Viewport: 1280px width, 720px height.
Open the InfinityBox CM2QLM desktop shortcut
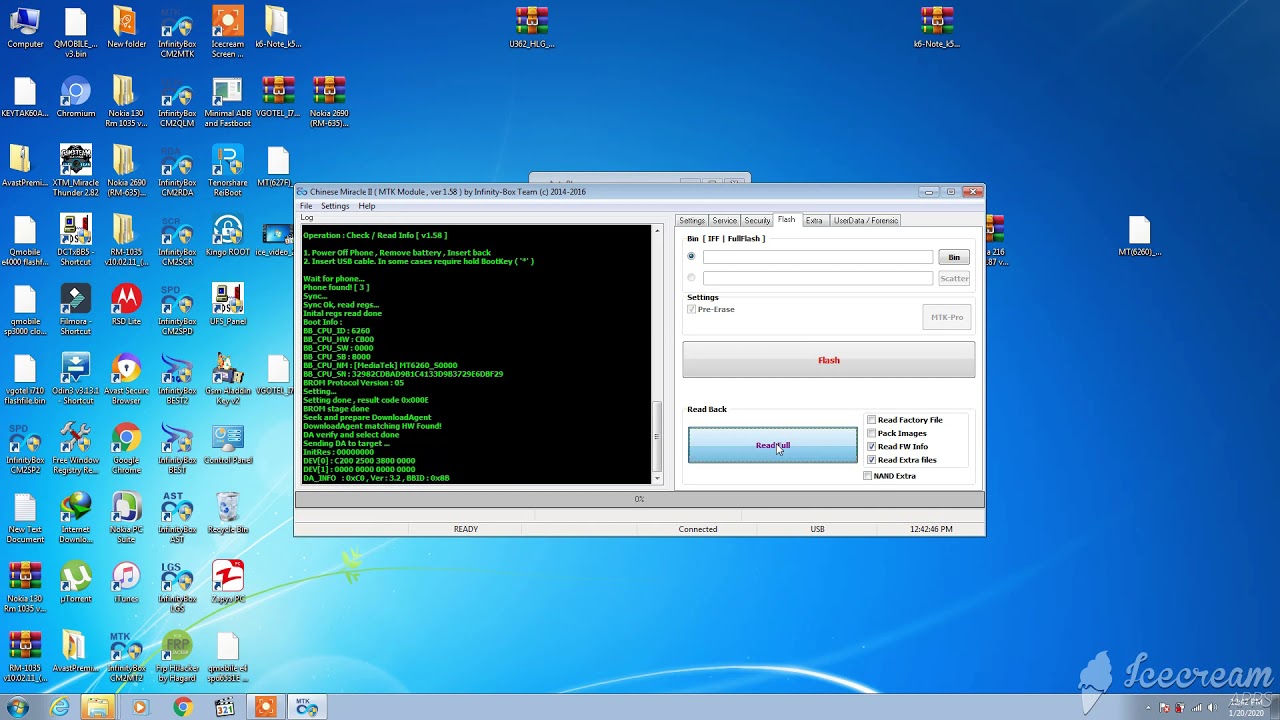point(177,101)
